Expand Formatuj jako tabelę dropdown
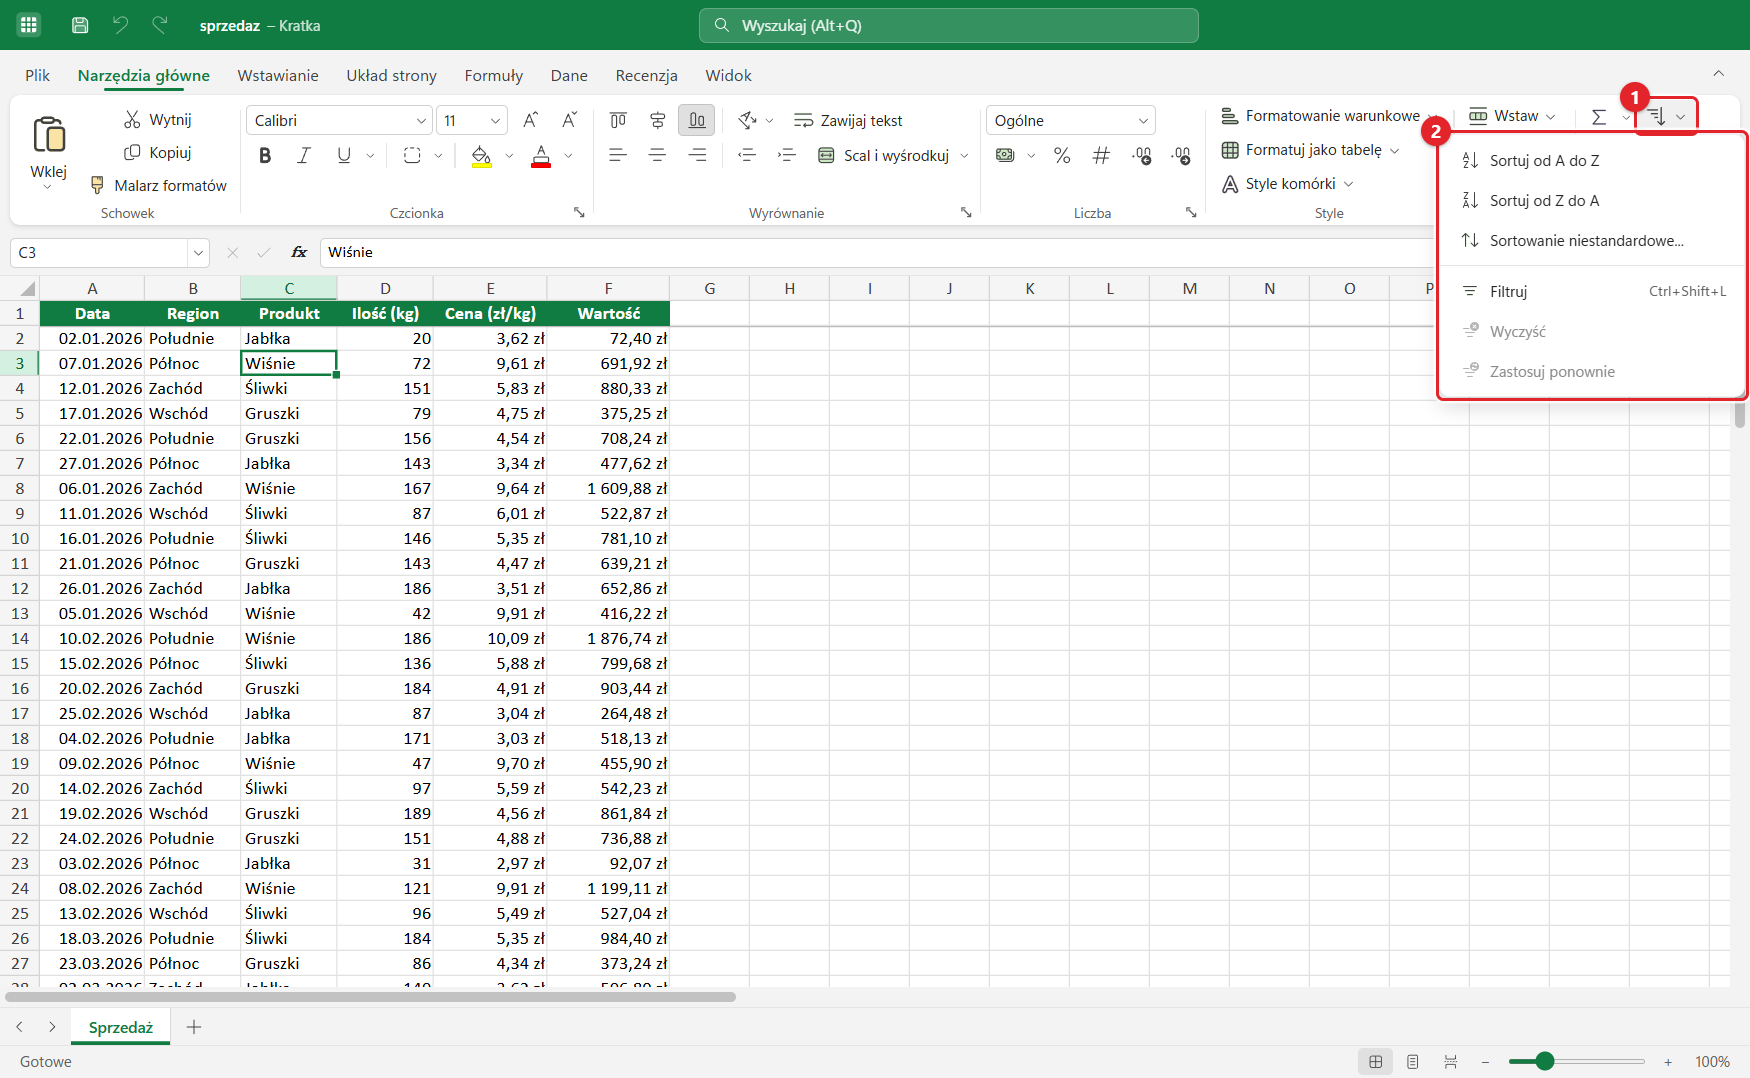 [x=1395, y=150]
